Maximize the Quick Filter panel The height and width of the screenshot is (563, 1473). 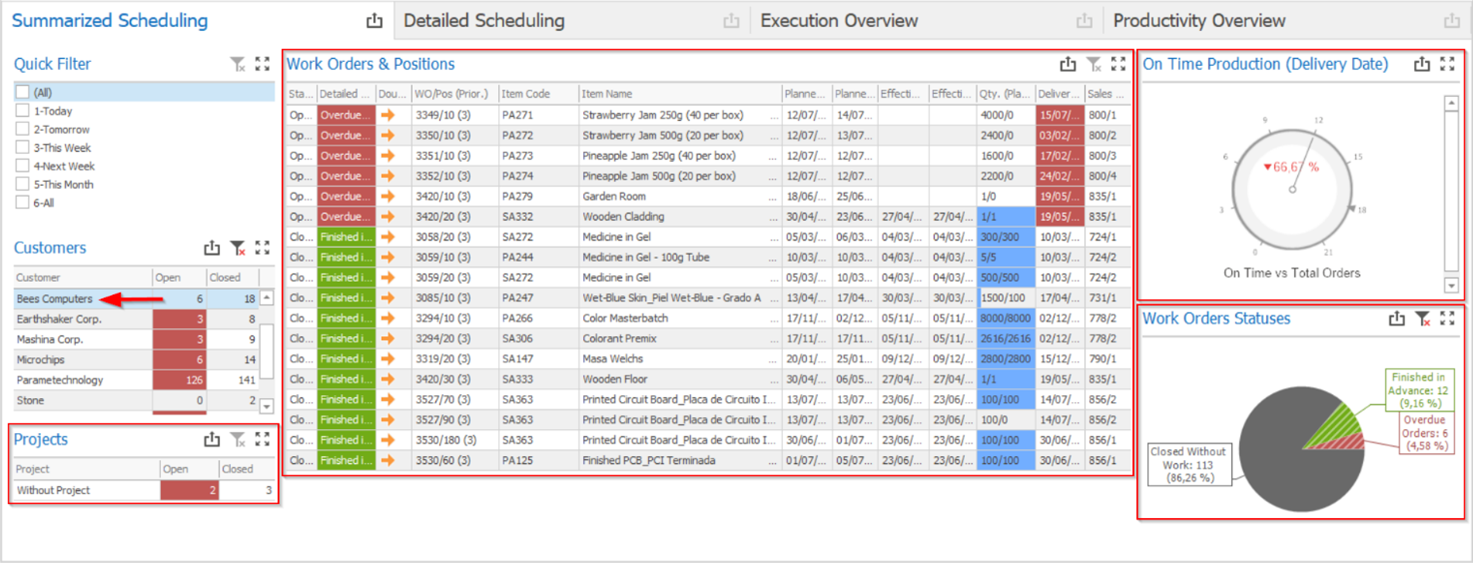(x=262, y=64)
